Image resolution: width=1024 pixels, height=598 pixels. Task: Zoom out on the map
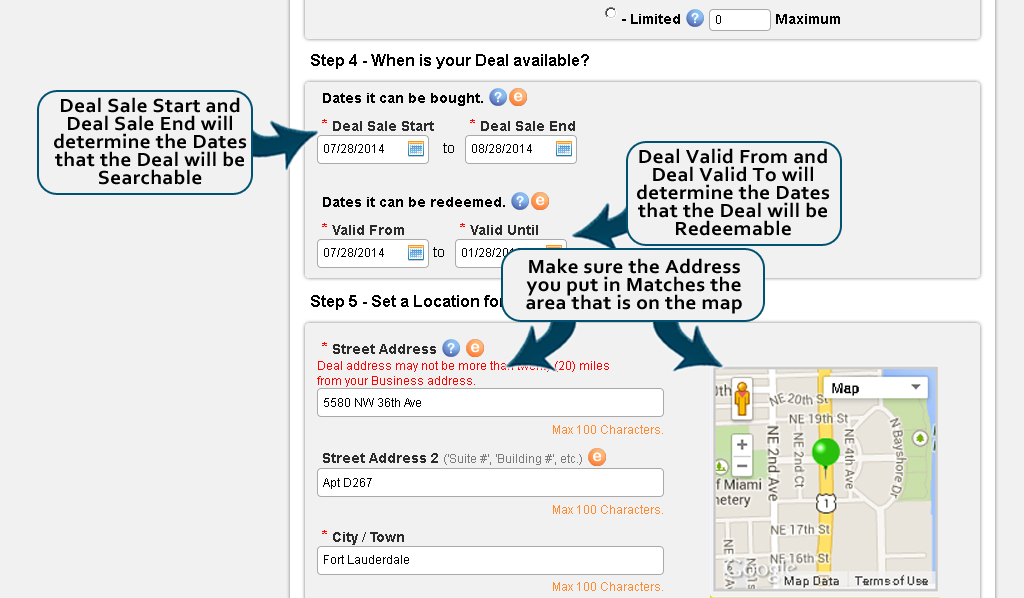click(741, 466)
